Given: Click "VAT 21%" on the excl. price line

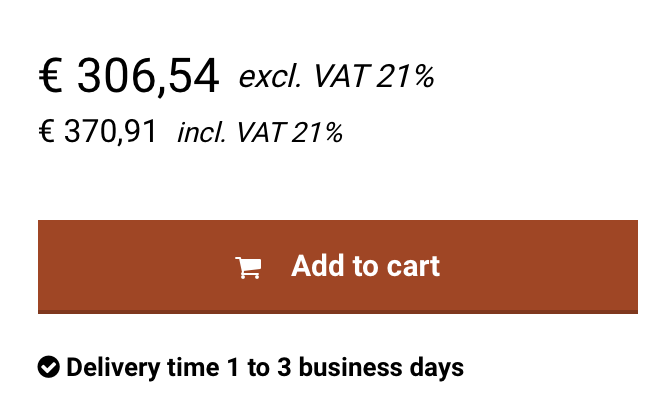Looking at the screenshot, I should tap(371, 76).
